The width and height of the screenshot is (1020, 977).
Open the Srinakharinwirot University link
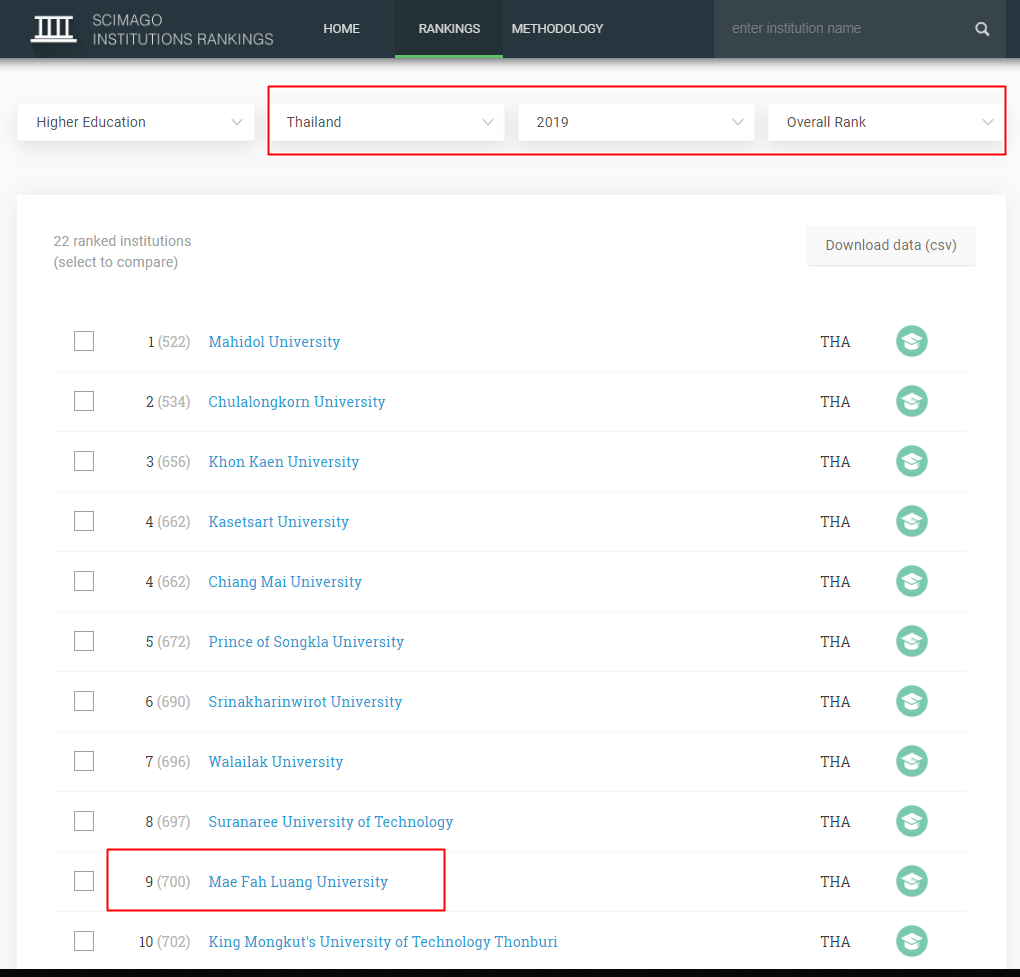(x=305, y=701)
